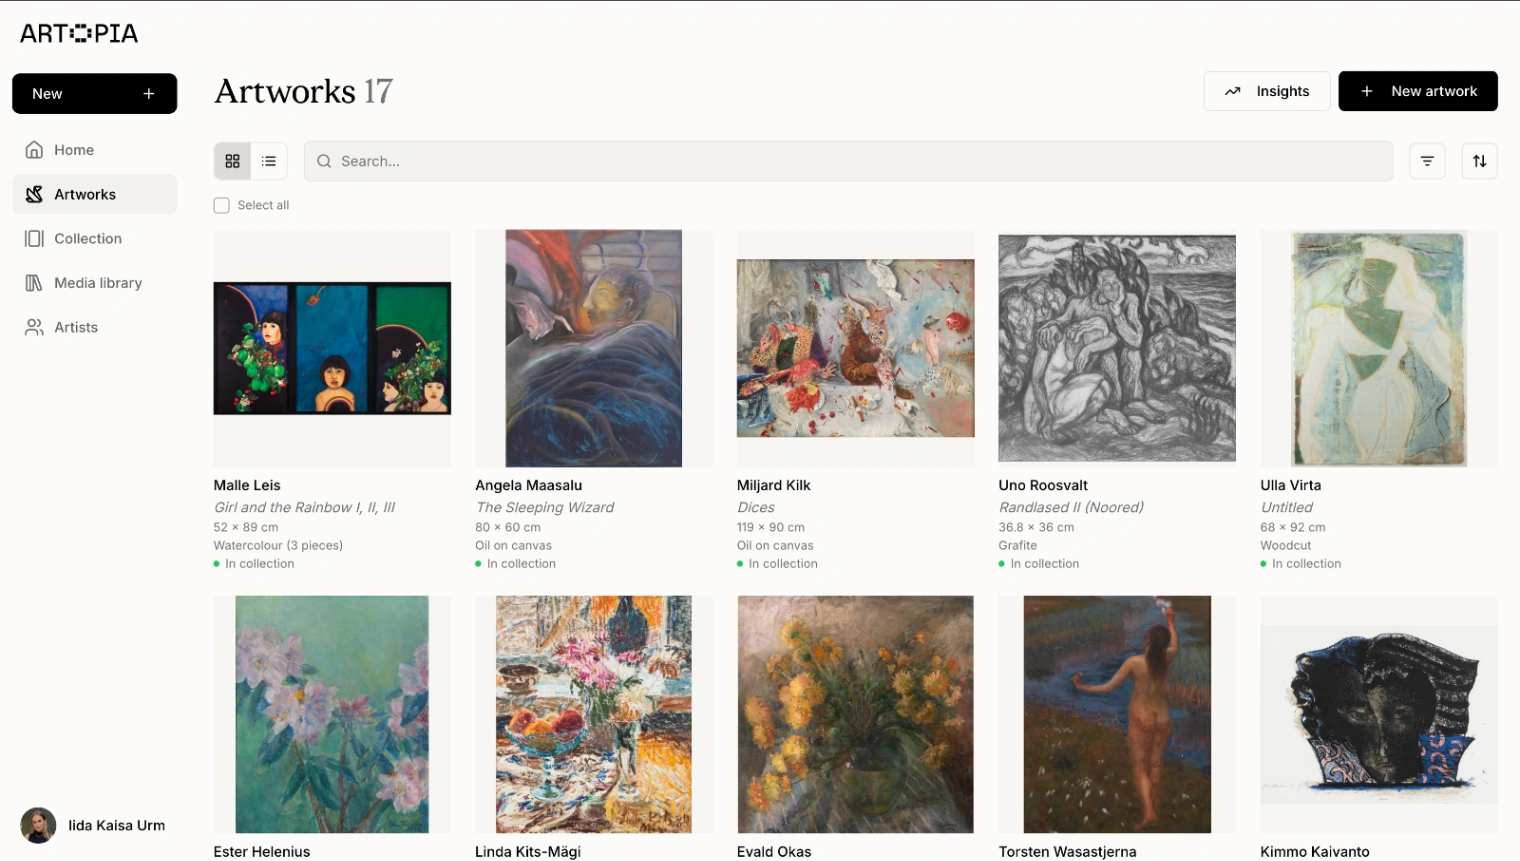This screenshot has width=1520, height=861.
Task: Click title Girl and the Rainbow I, II, III
Action: tap(304, 508)
